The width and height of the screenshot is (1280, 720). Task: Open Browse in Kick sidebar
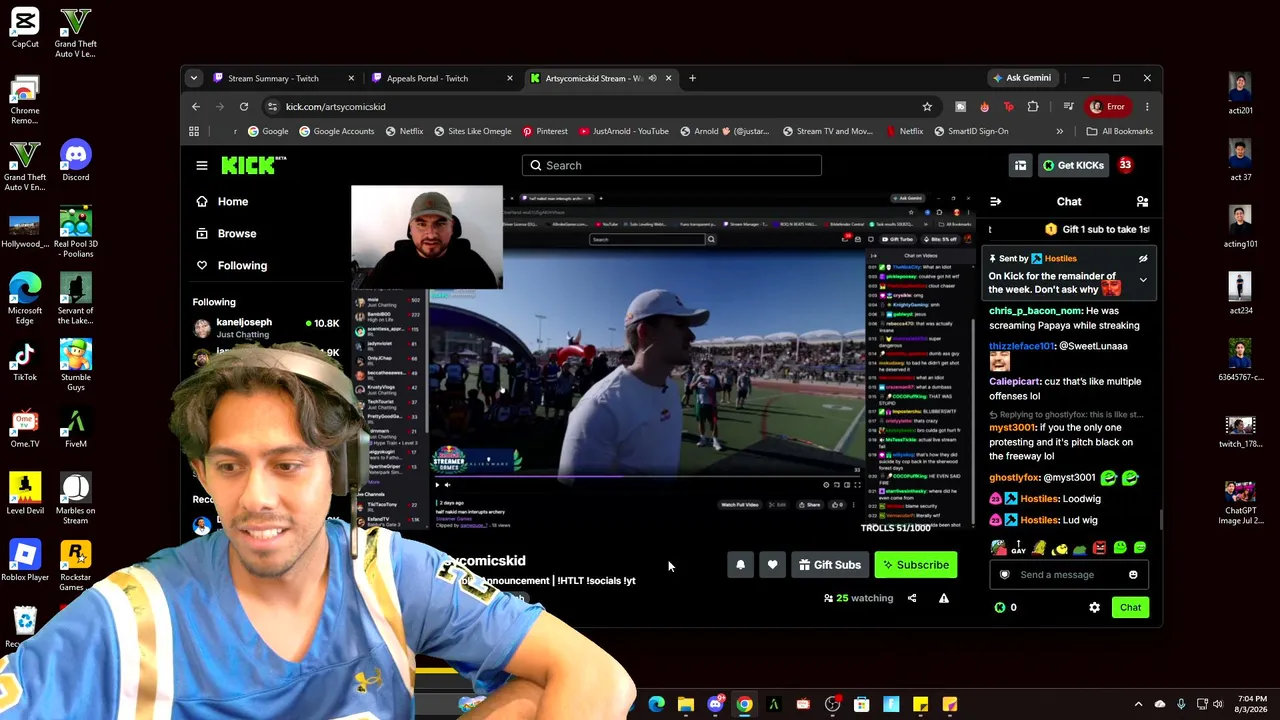226,234
